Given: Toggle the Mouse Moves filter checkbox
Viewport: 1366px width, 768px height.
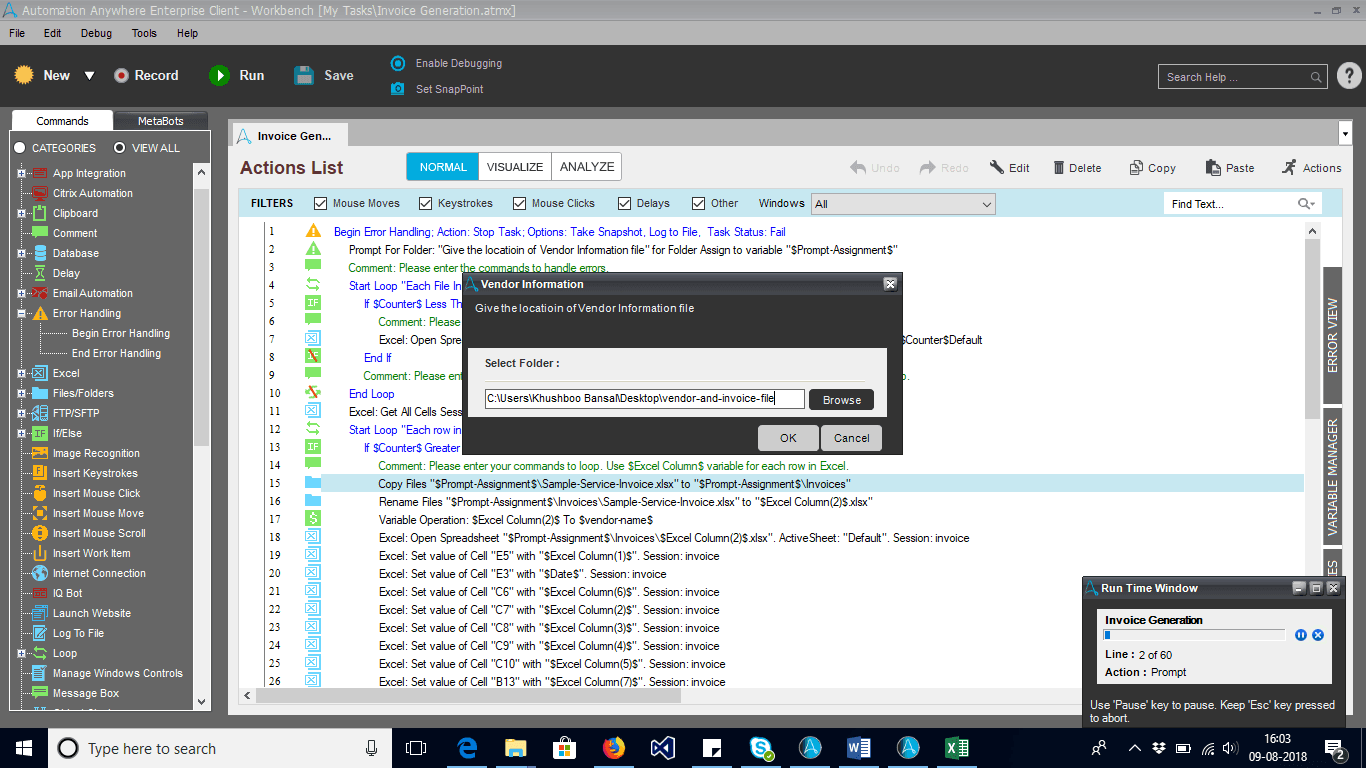Looking at the screenshot, I should pos(321,203).
